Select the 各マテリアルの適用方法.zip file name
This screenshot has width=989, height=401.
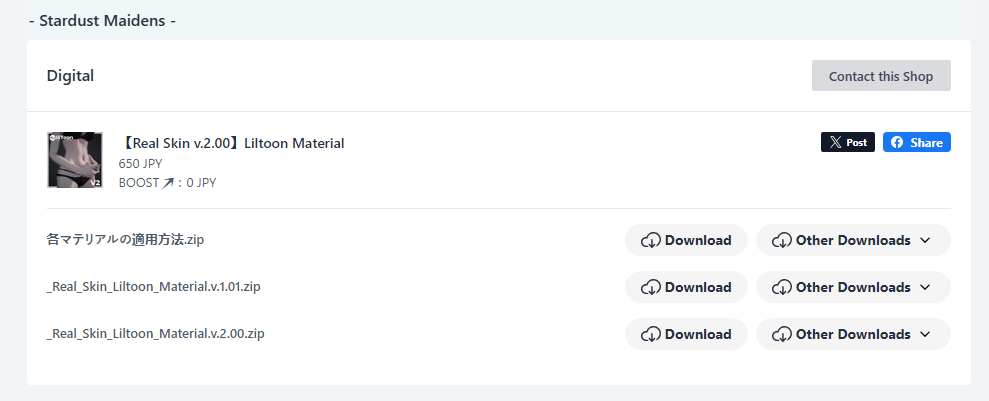tap(126, 240)
